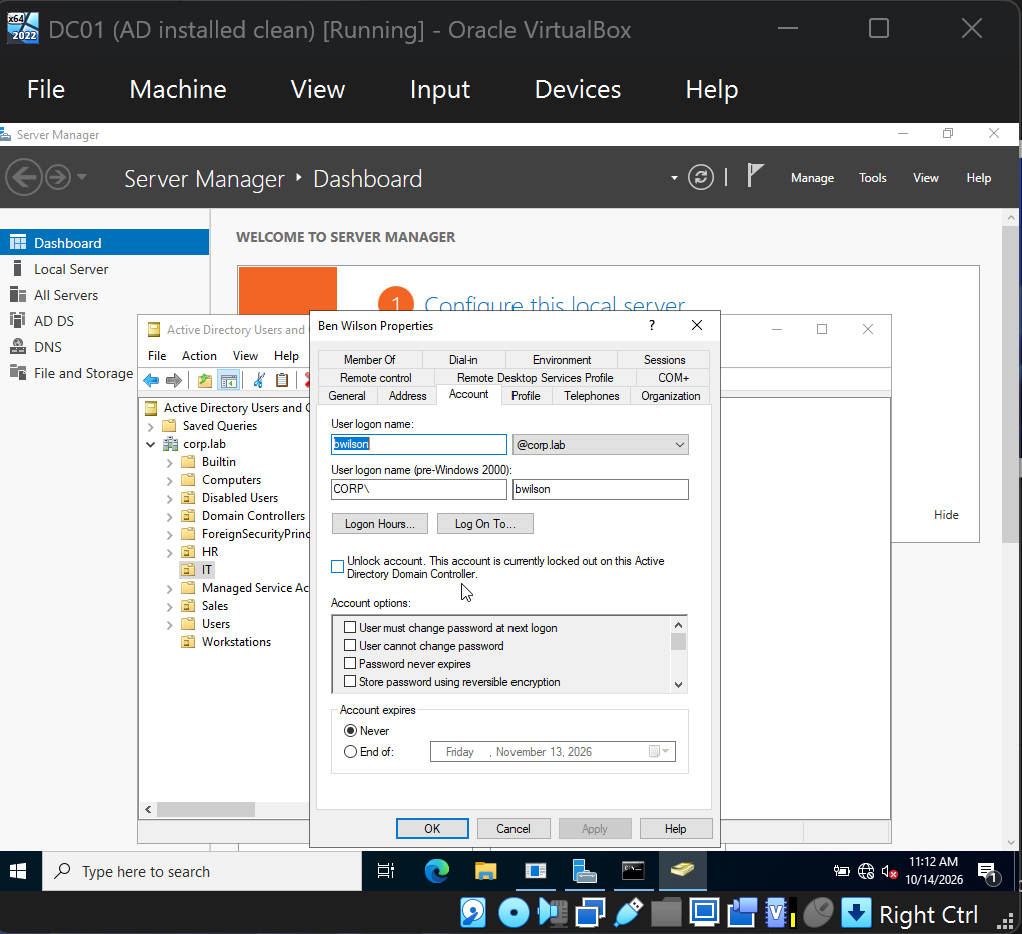Click the Task View taskbar icon

point(386,871)
